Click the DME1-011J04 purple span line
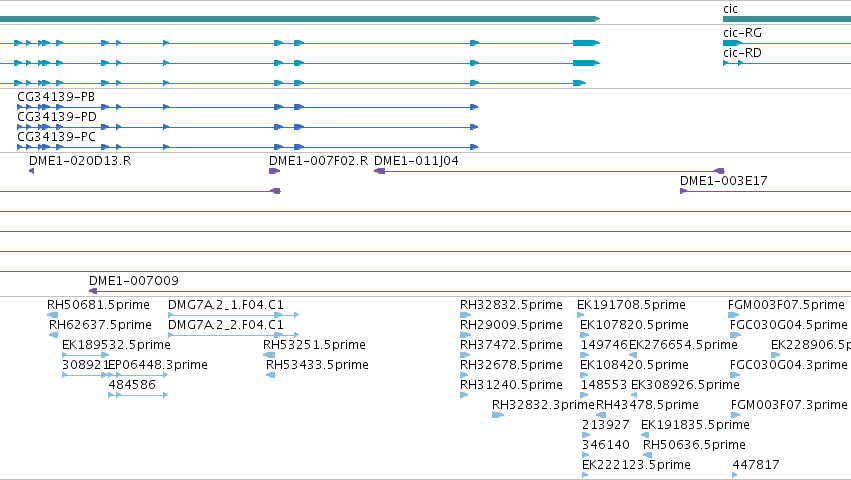 click(549, 171)
